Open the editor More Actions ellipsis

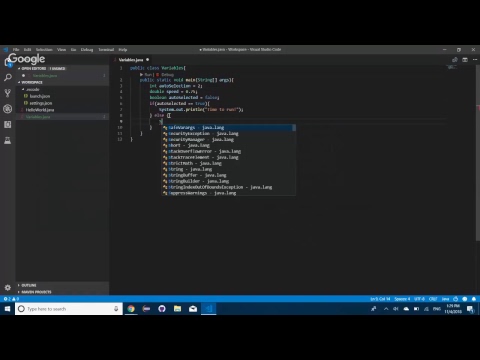coord(475,60)
